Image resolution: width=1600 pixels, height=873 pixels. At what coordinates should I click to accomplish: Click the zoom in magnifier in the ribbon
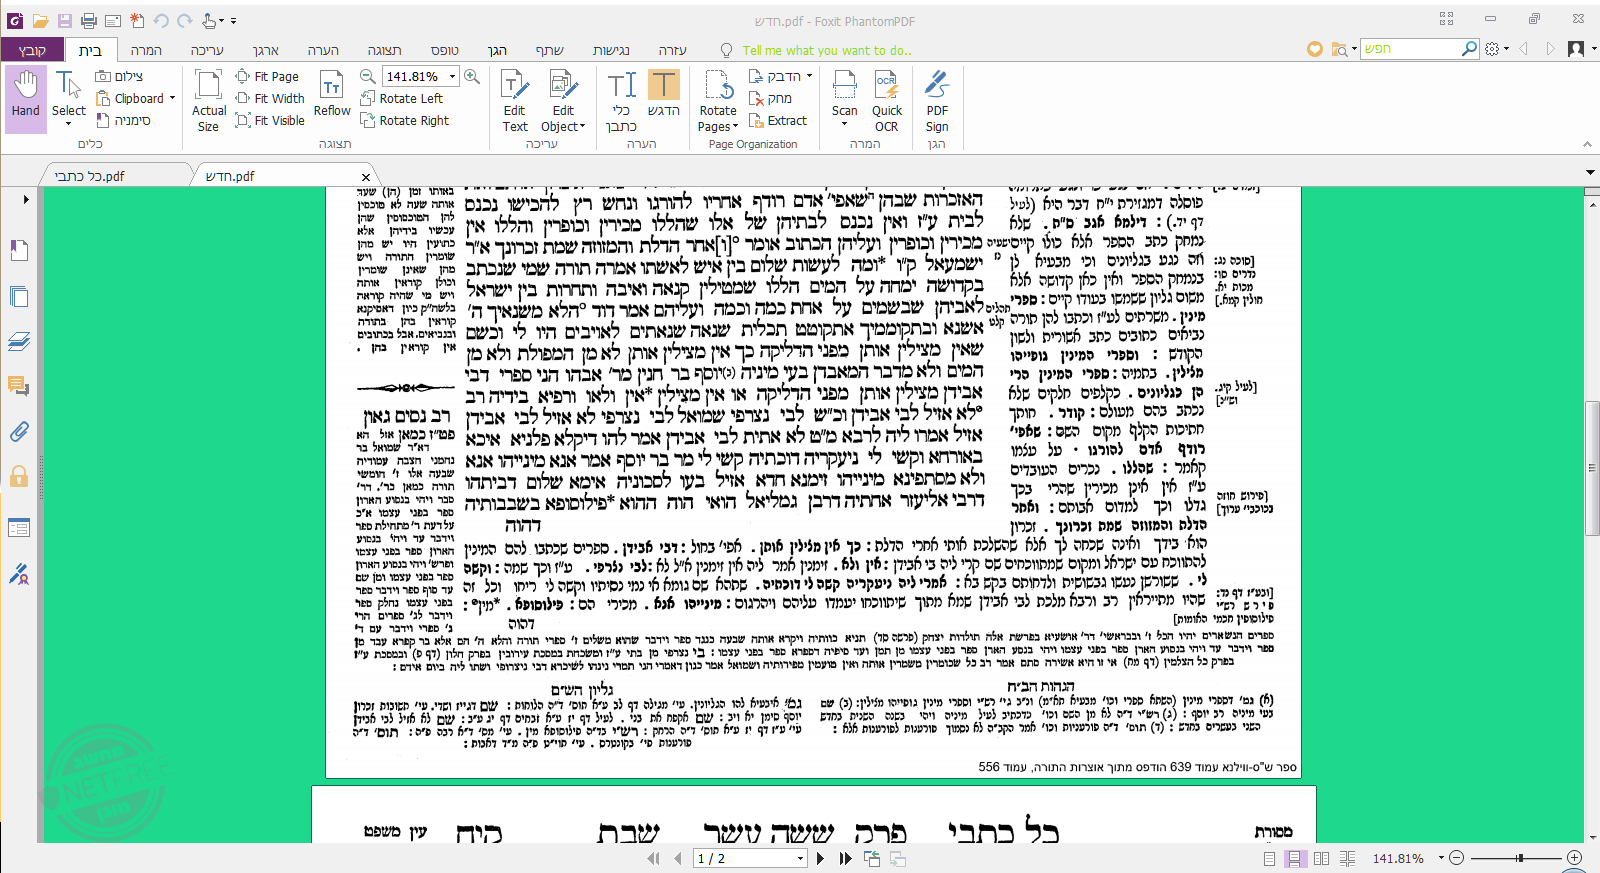(472, 76)
